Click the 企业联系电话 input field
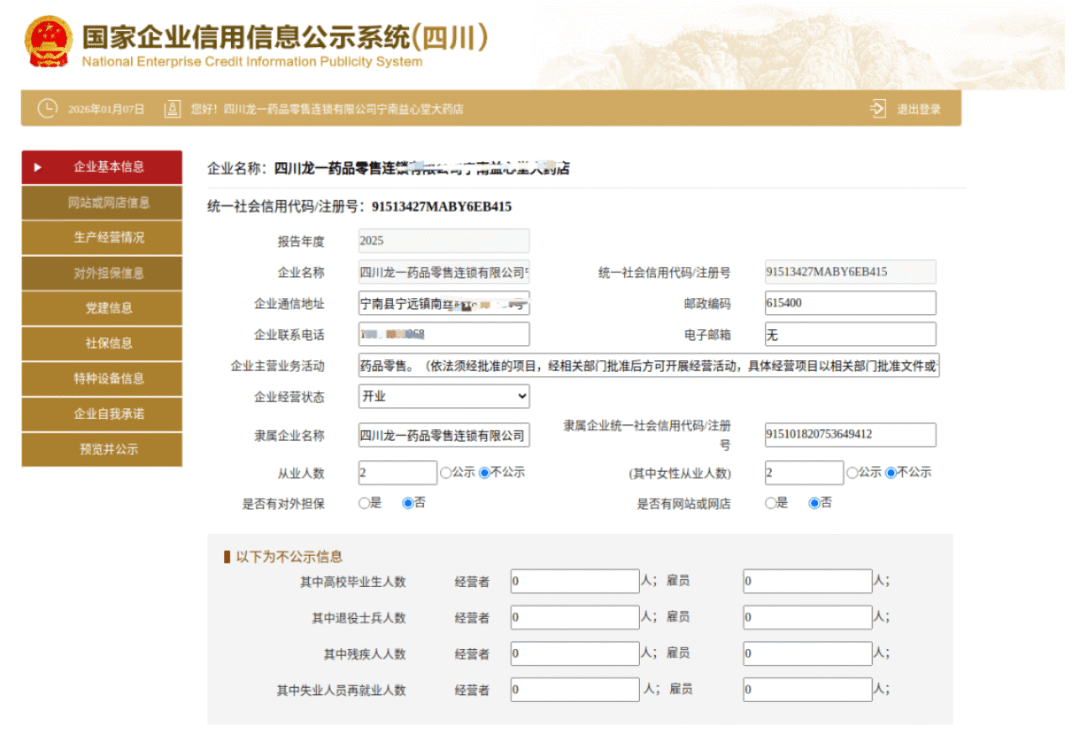Image resolution: width=1080 pixels, height=733 pixels. [x=443, y=334]
